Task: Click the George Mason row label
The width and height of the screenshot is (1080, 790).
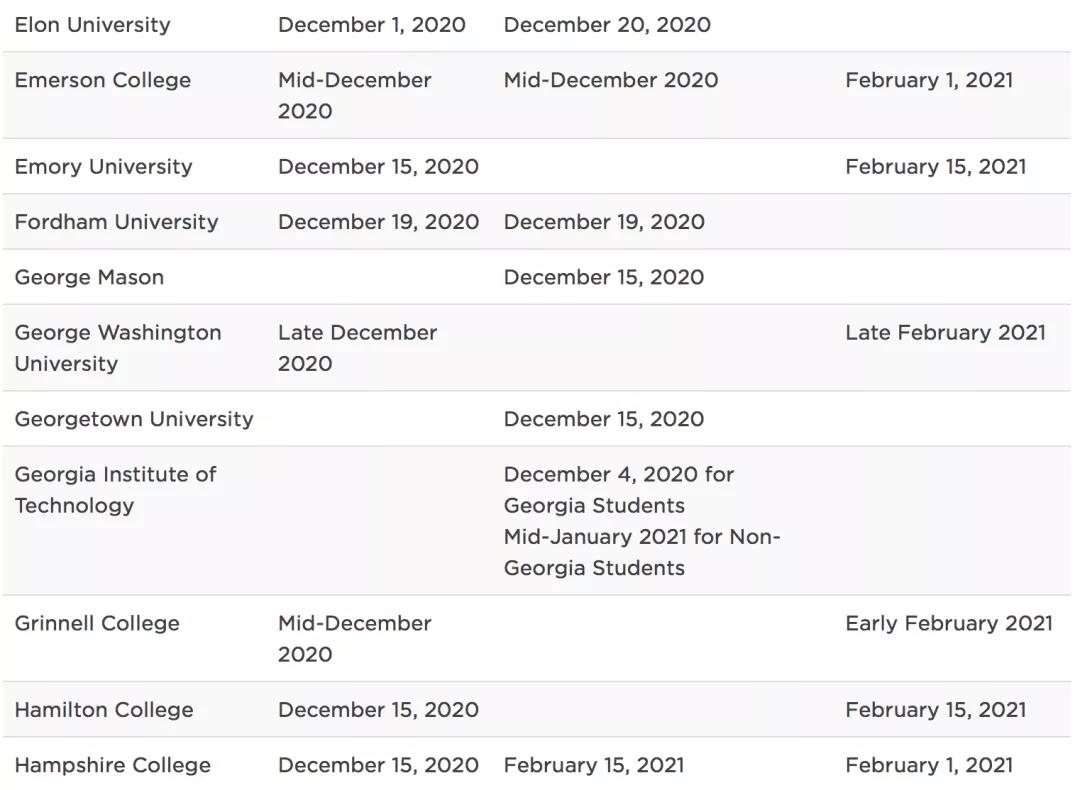Action: [x=89, y=277]
